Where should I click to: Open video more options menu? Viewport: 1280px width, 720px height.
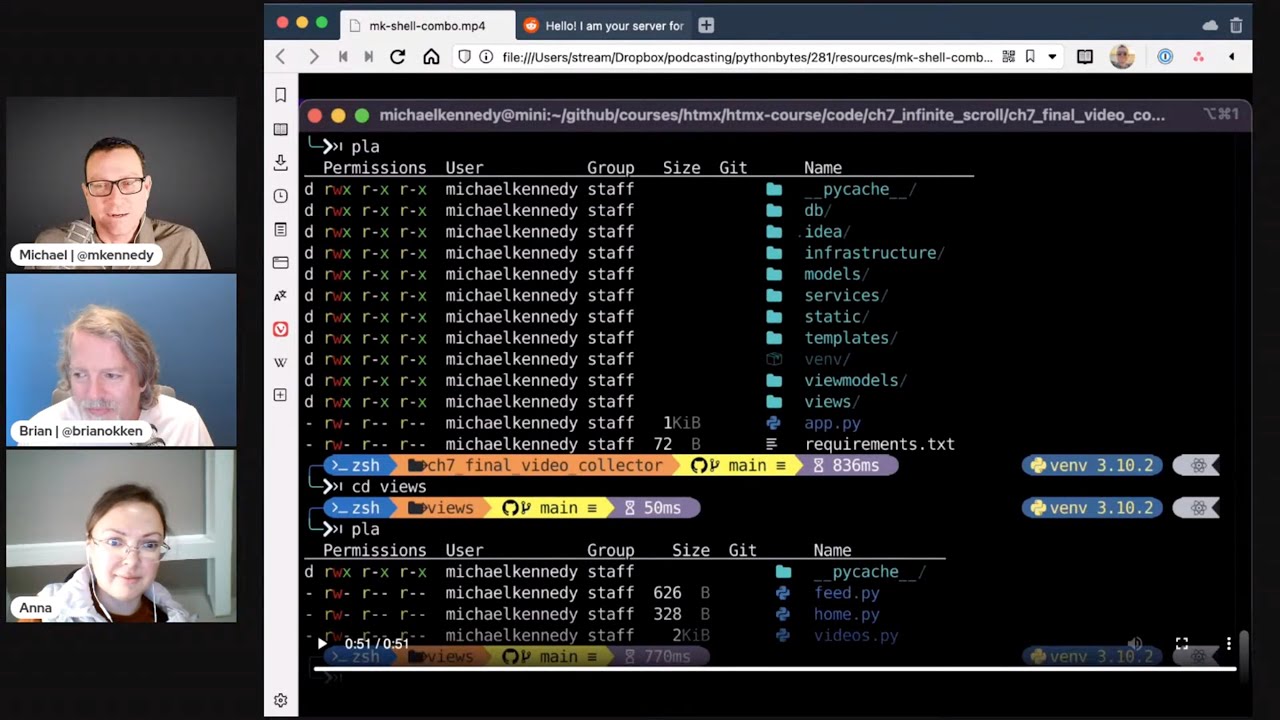[x=1229, y=644]
